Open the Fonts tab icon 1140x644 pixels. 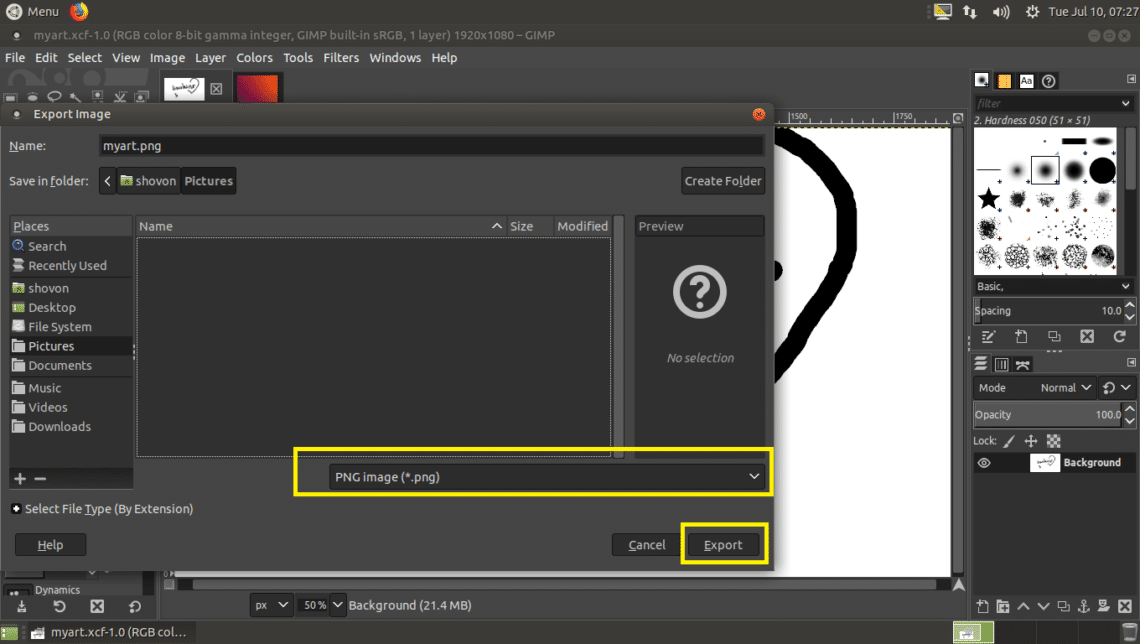coord(1026,81)
